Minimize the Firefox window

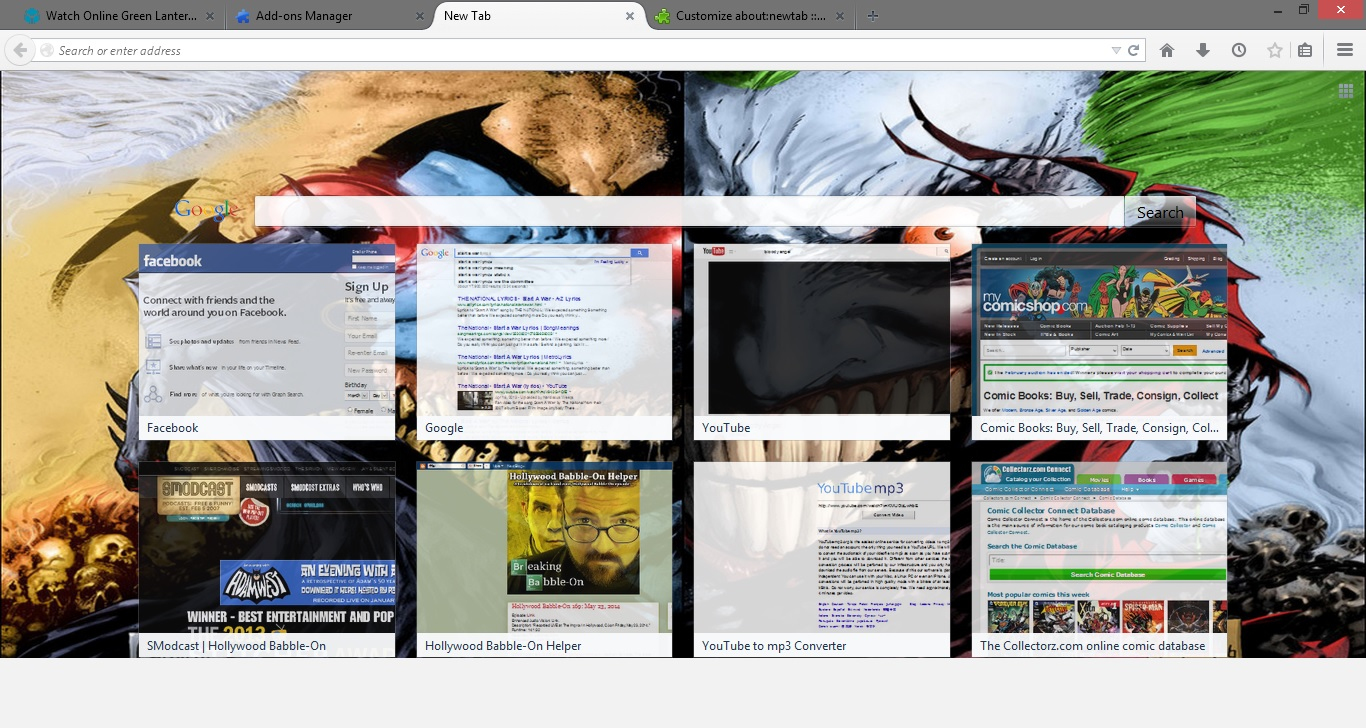(1277, 10)
